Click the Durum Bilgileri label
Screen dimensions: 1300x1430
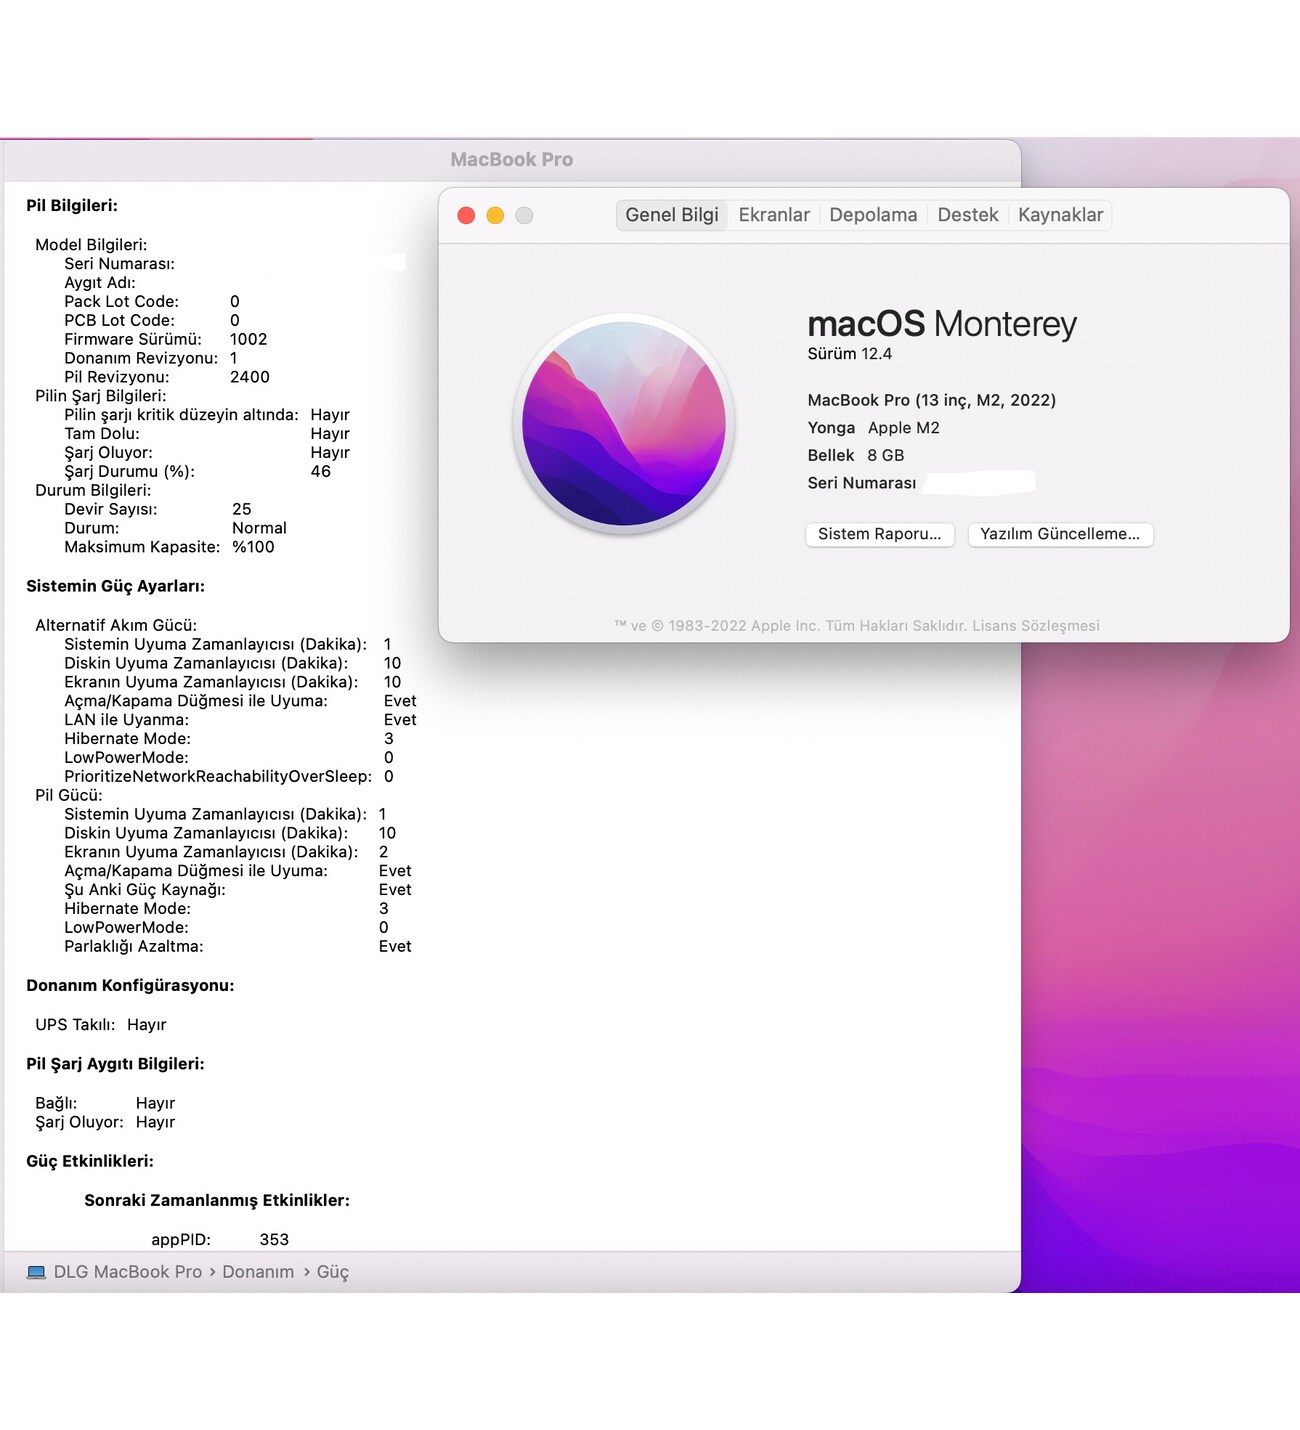93,491
